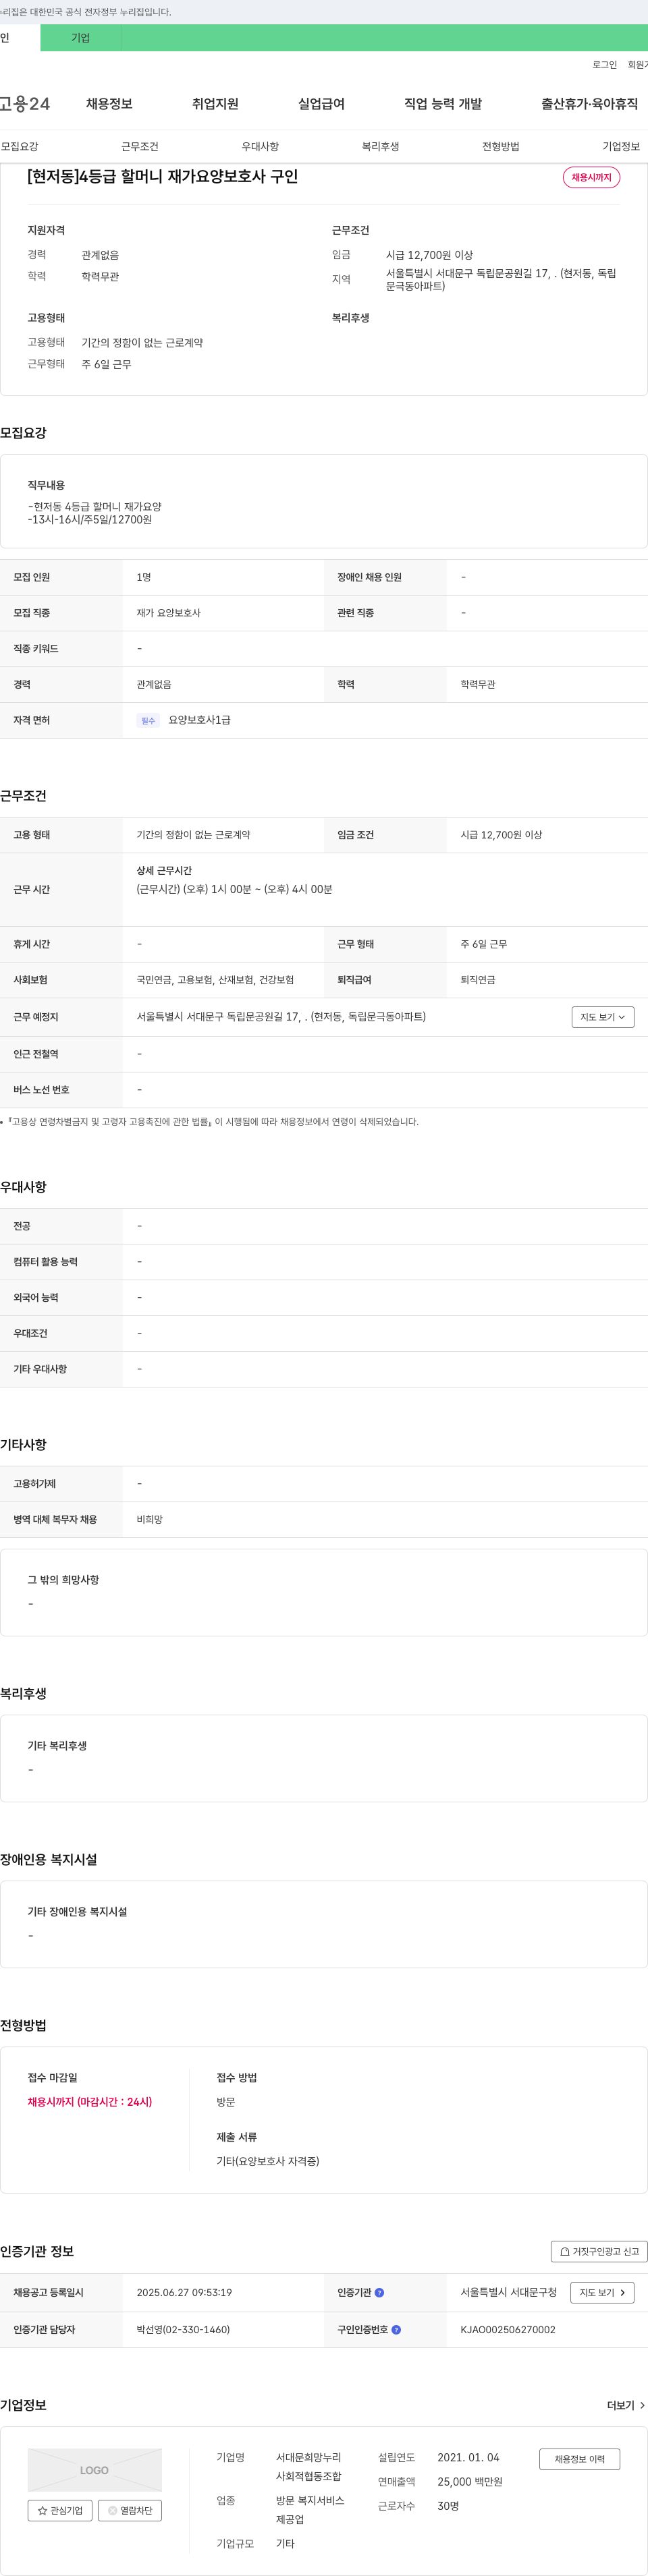648x2576 pixels.
Task: Click the 25,000 백만원 revenue value
Action: point(470,2482)
